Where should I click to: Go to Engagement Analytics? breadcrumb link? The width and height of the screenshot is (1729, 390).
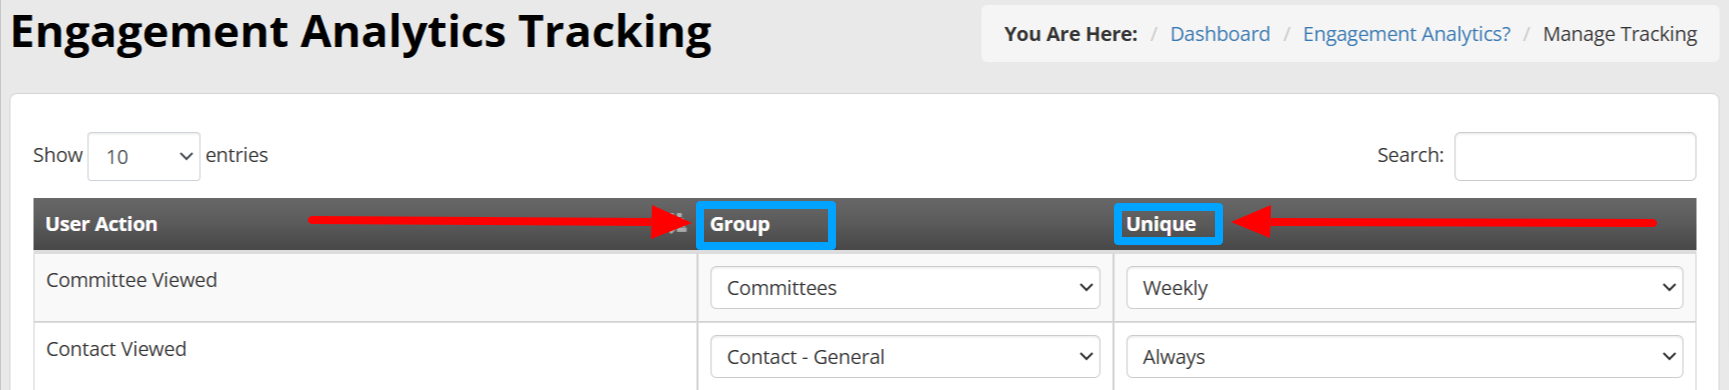pos(1406,34)
